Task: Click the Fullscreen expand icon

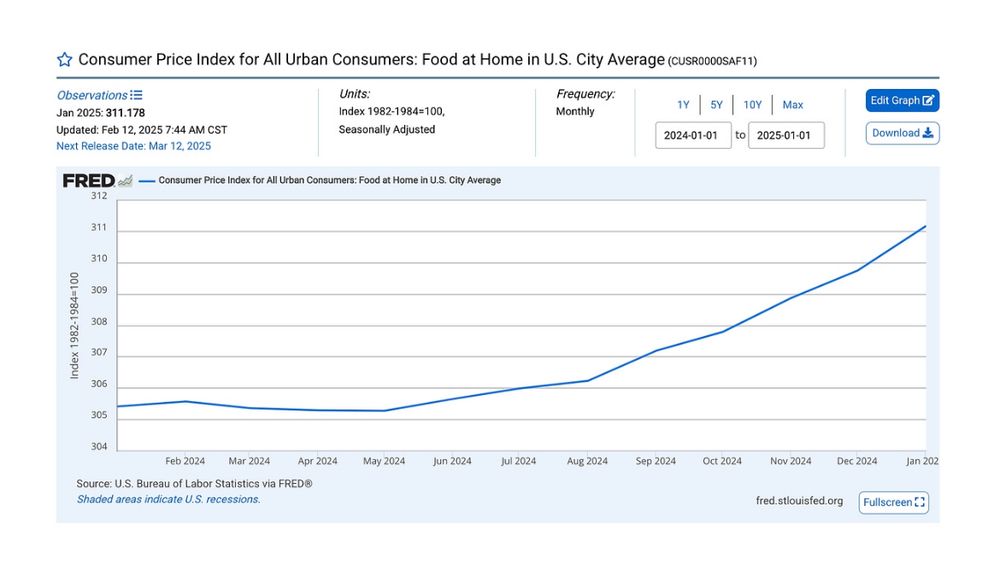Action: point(920,502)
